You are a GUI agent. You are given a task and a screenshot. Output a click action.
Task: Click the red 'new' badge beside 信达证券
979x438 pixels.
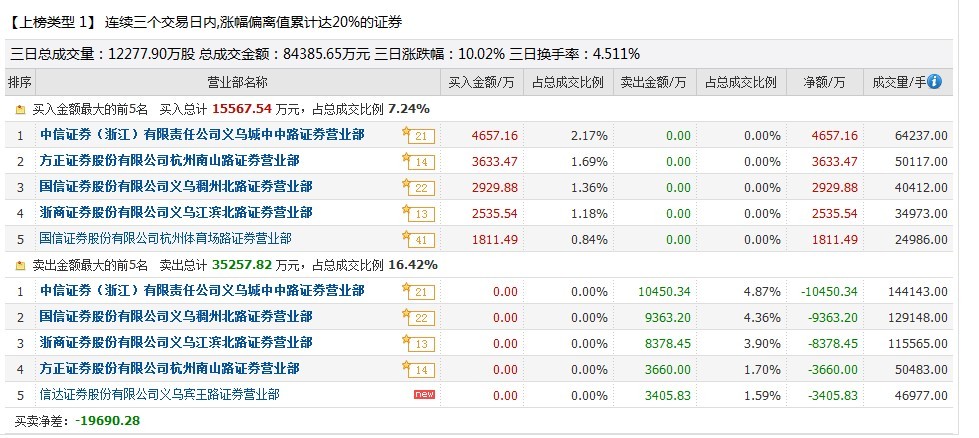coord(424,395)
